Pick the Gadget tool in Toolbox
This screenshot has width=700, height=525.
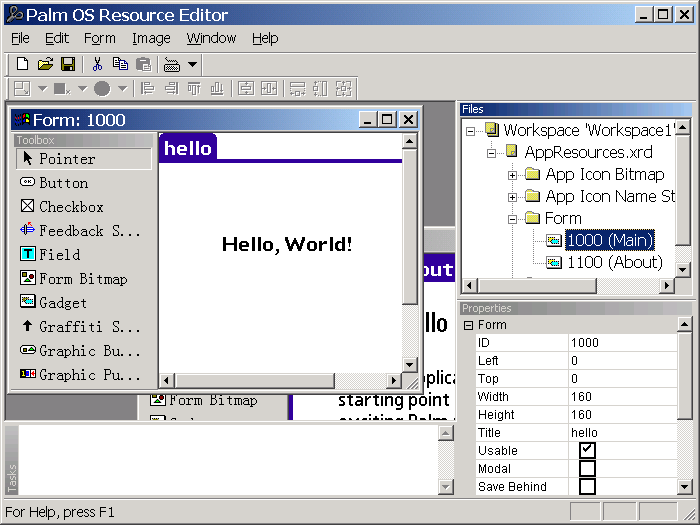tap(62, 303)
